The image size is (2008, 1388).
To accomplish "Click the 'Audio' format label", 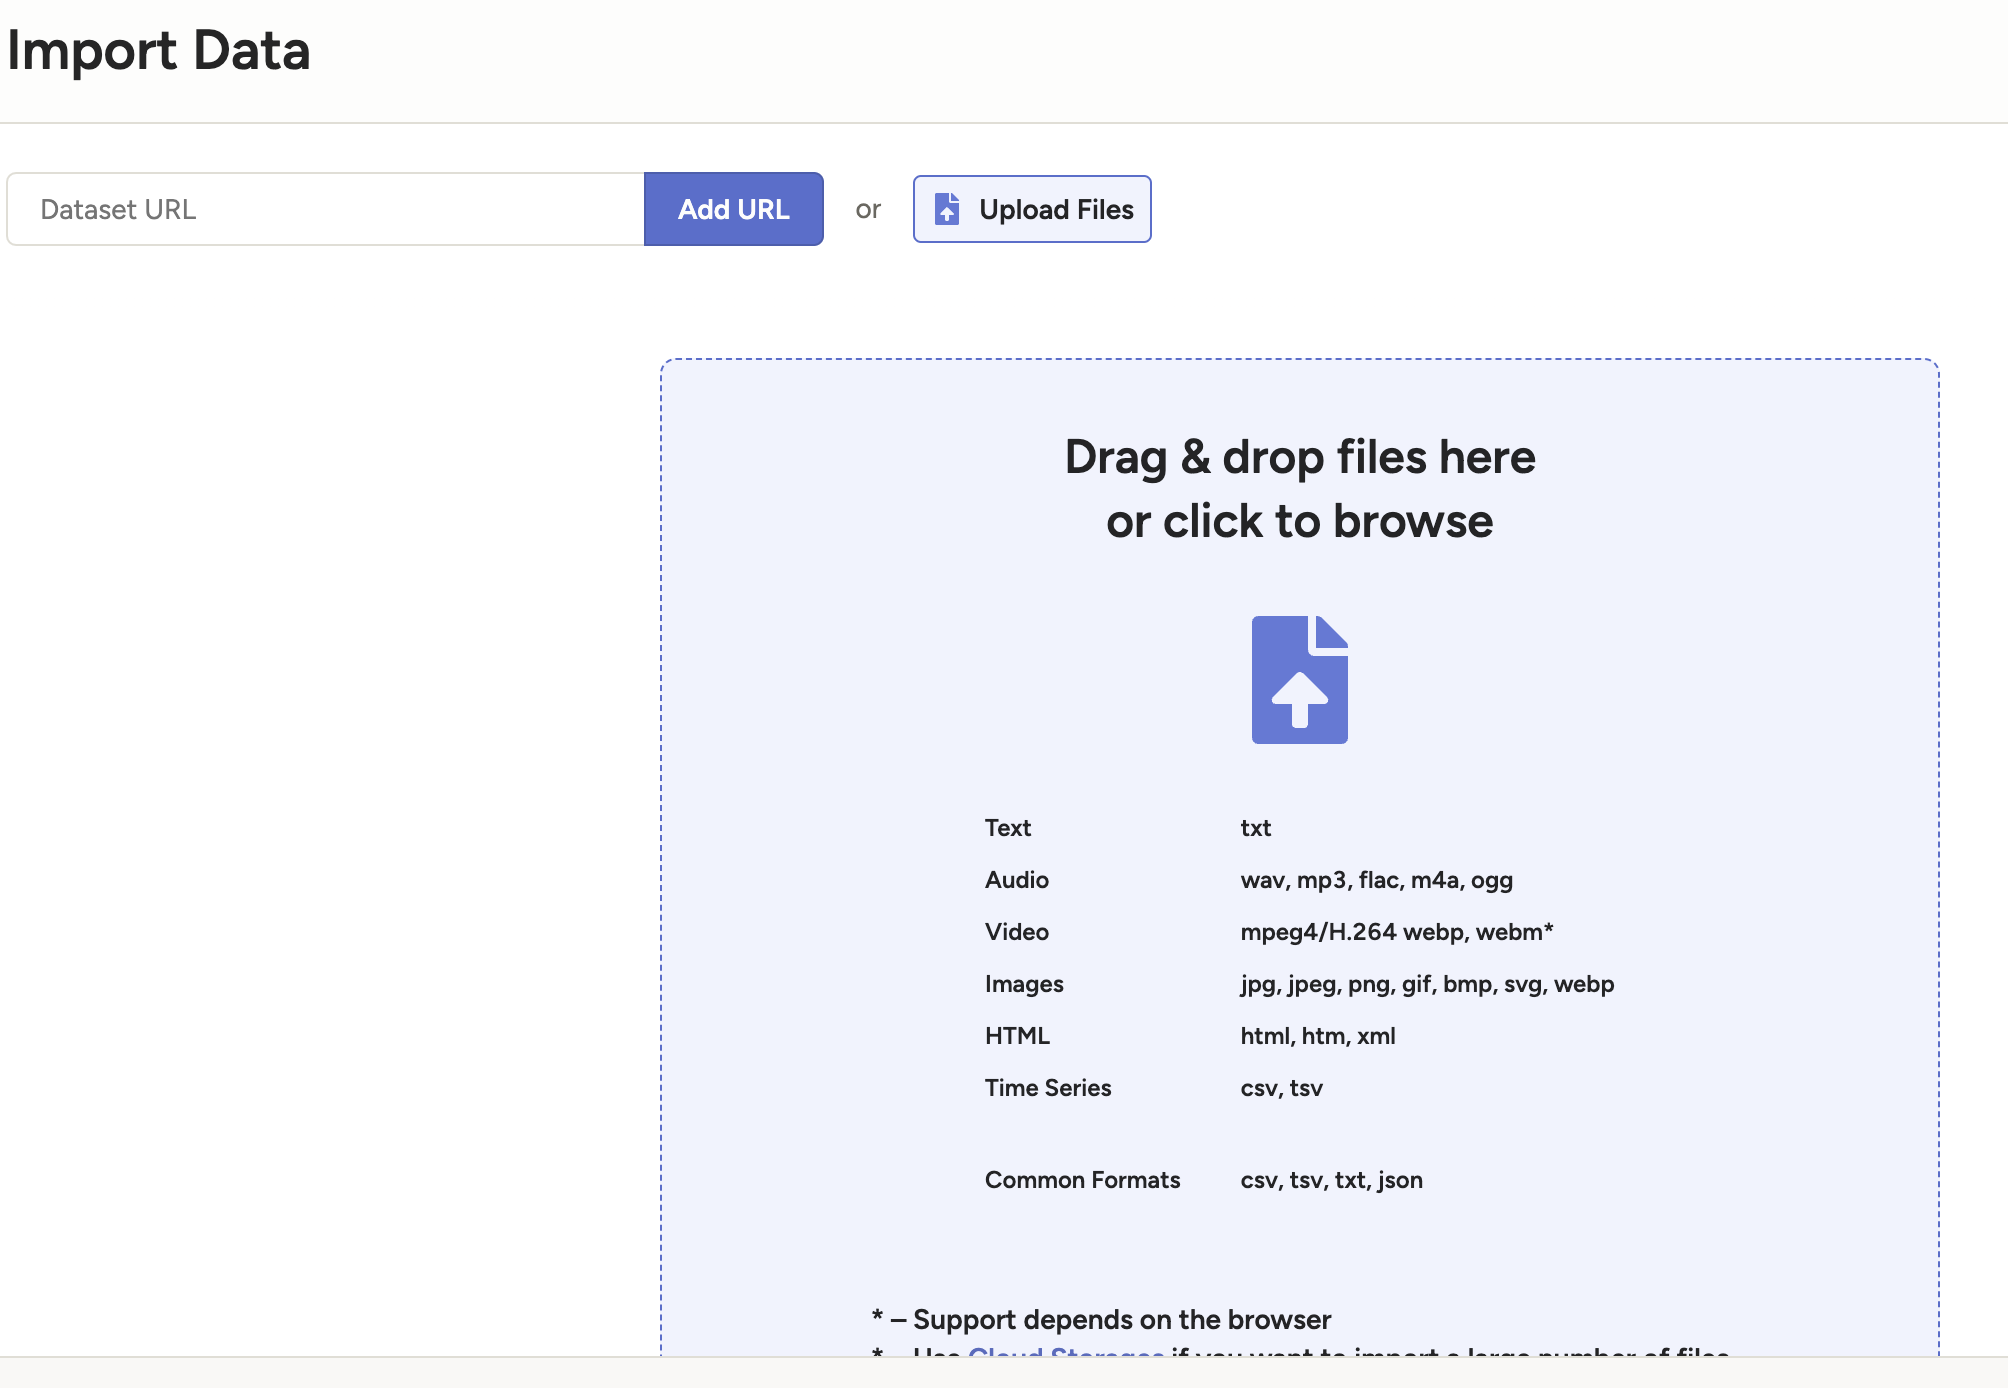I will [x=1017, y=880].
